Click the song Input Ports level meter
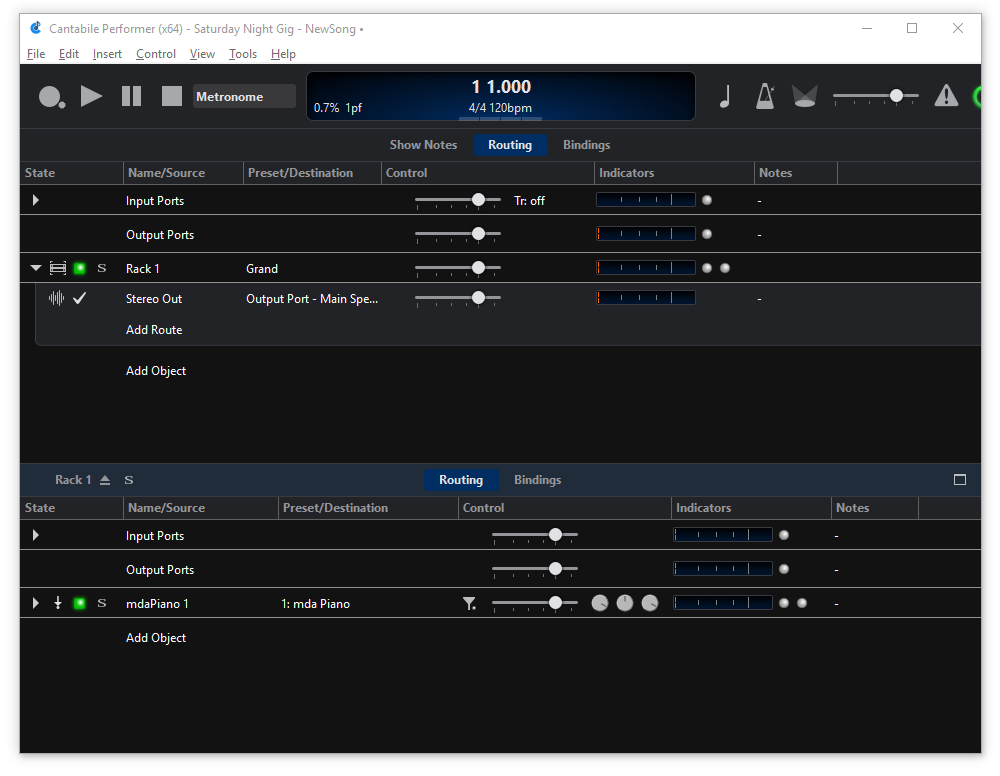 point(645,200)
